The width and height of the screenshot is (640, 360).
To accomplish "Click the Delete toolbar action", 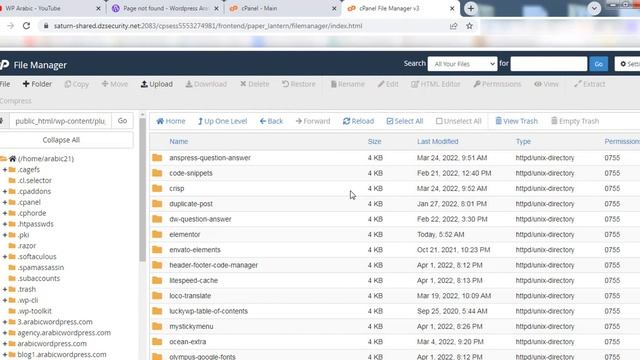I will click(x=255, y=84).
